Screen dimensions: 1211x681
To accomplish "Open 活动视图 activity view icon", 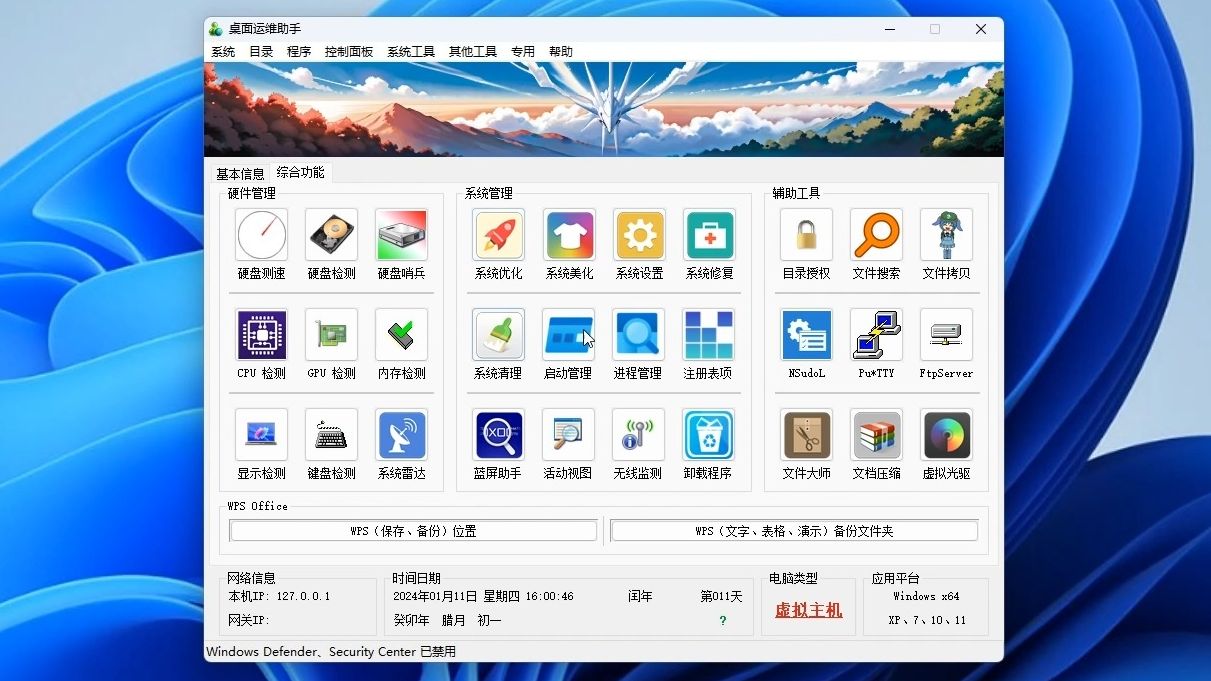I will coord(569,435).
